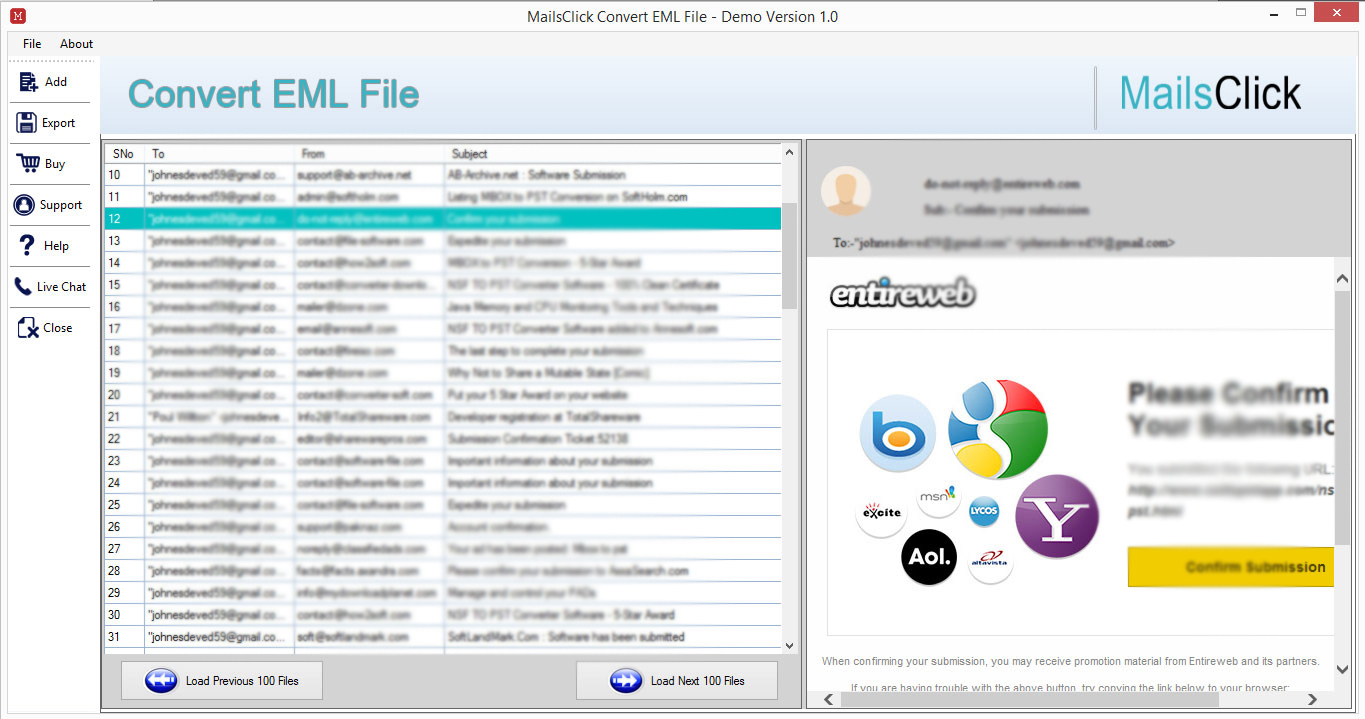Click the Google Chrome-style logo in preview
The width and height of the screenshot is (1365, 719).
pyautogui.click(x=997, y=429)
